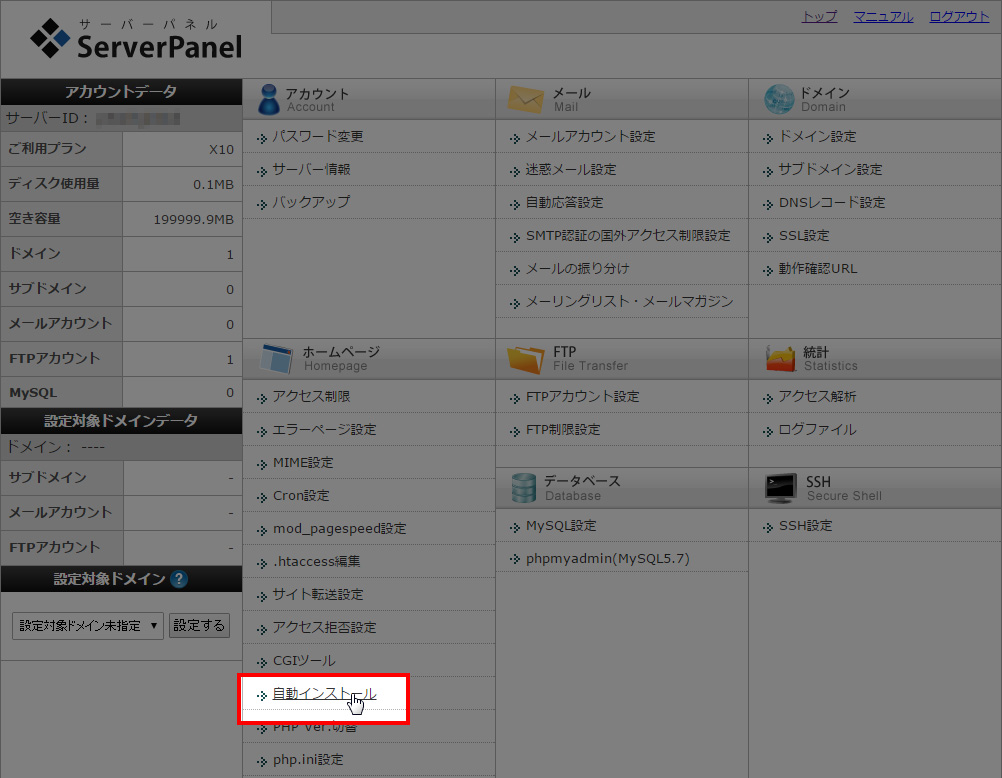
Task: Open the マニュアル menu link
Action: tap(883, 16)
